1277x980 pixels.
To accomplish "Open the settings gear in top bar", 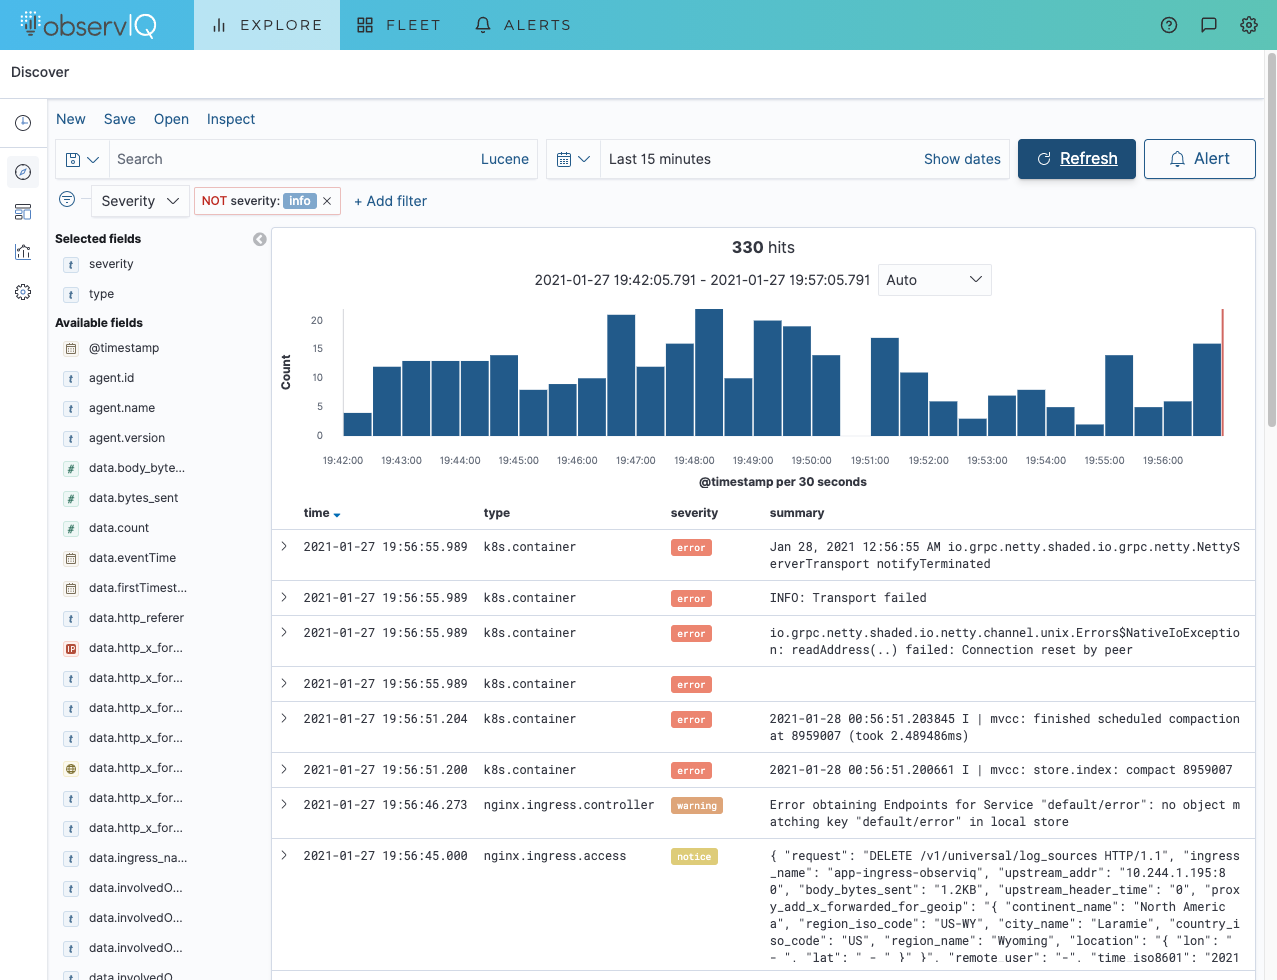I will (1249, 25).
